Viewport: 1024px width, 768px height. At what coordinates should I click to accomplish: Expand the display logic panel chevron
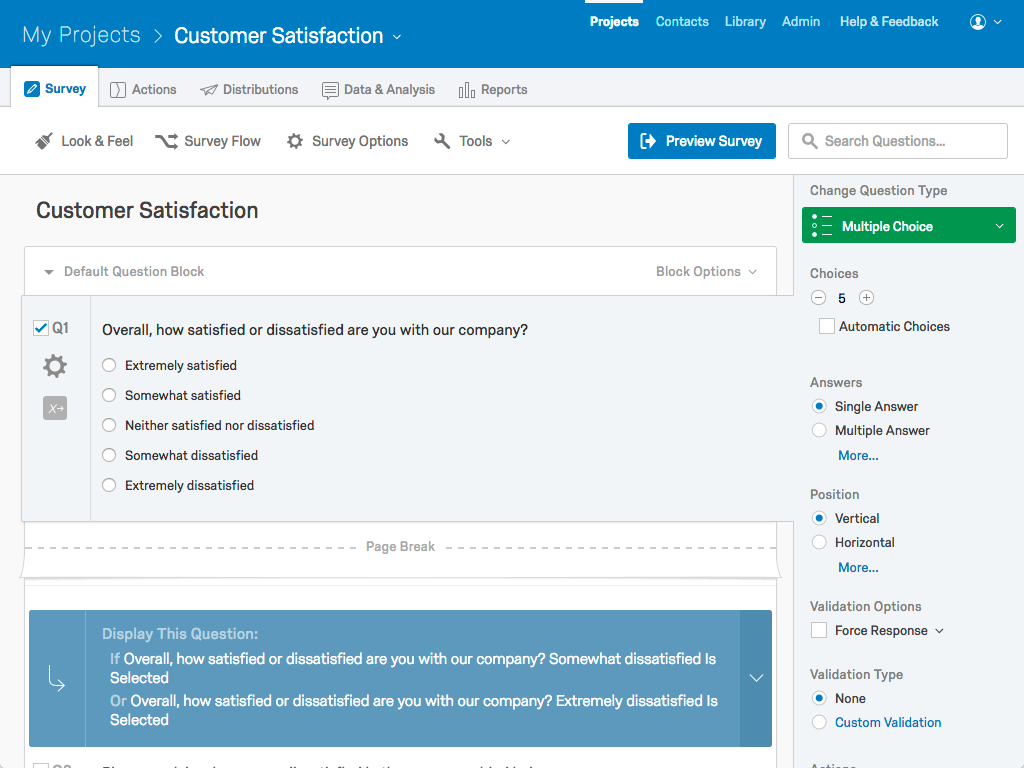tap(757, 678)
